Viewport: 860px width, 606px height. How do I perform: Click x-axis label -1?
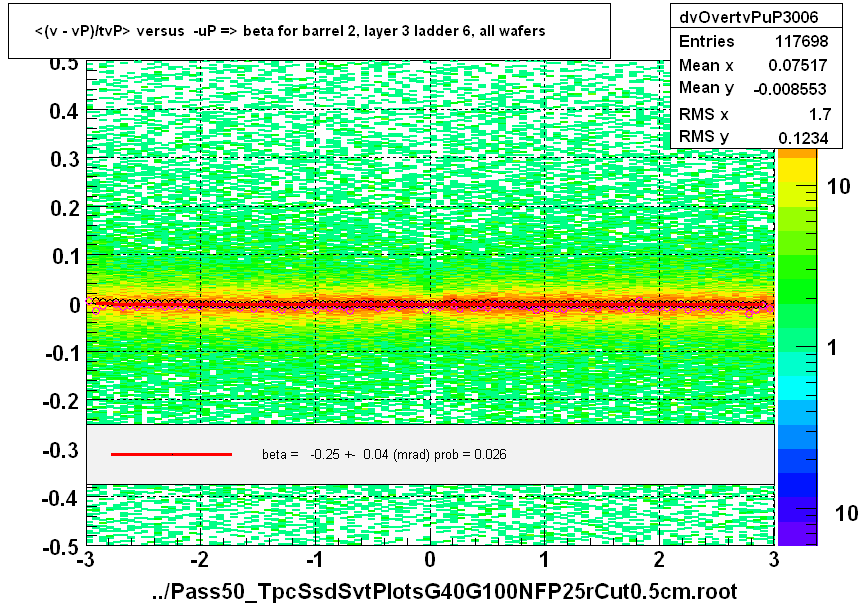tap(314, 560)
